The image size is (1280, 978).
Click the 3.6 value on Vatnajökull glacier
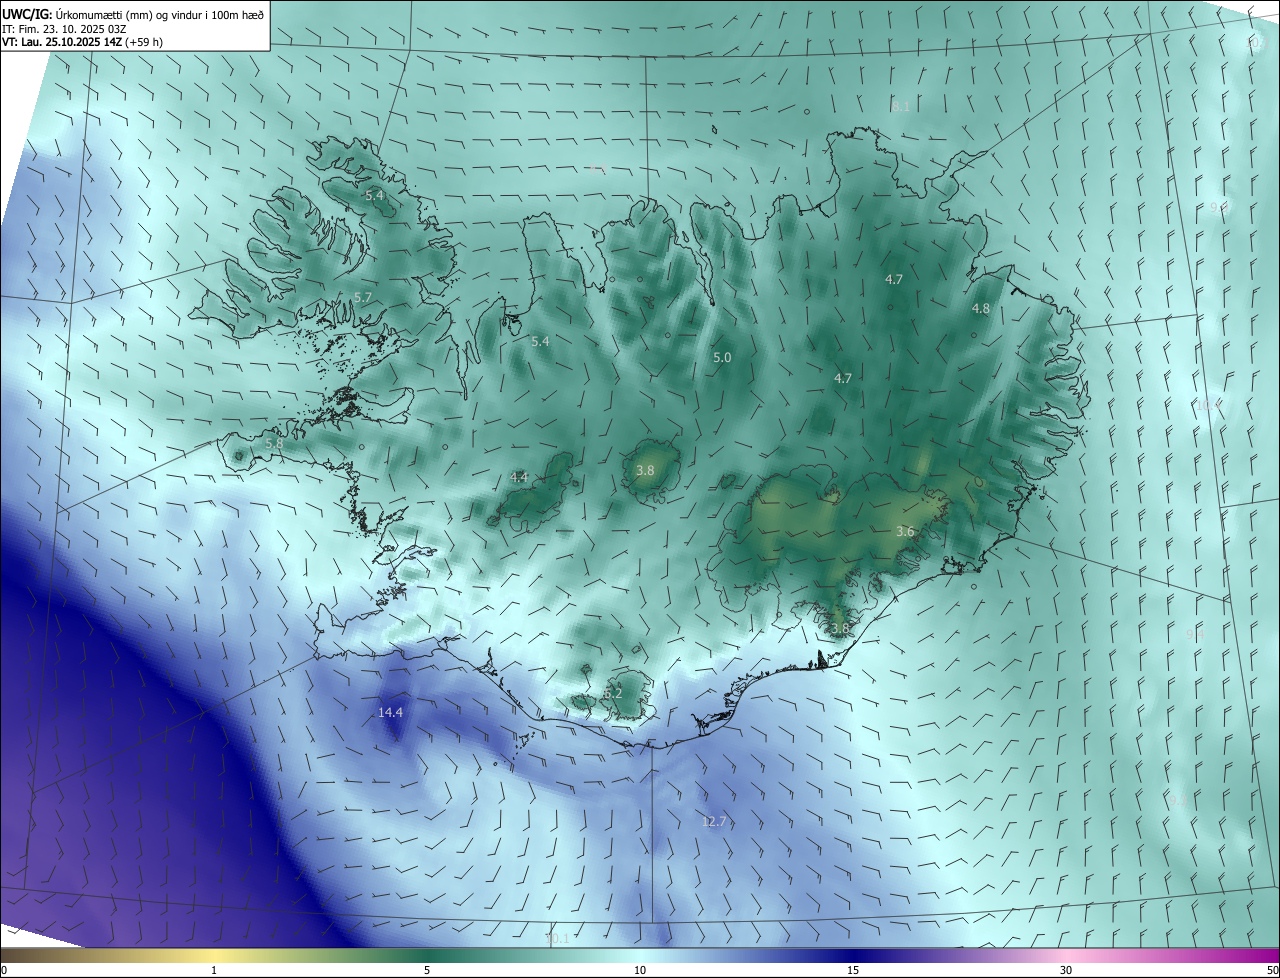tap(905, 531)
